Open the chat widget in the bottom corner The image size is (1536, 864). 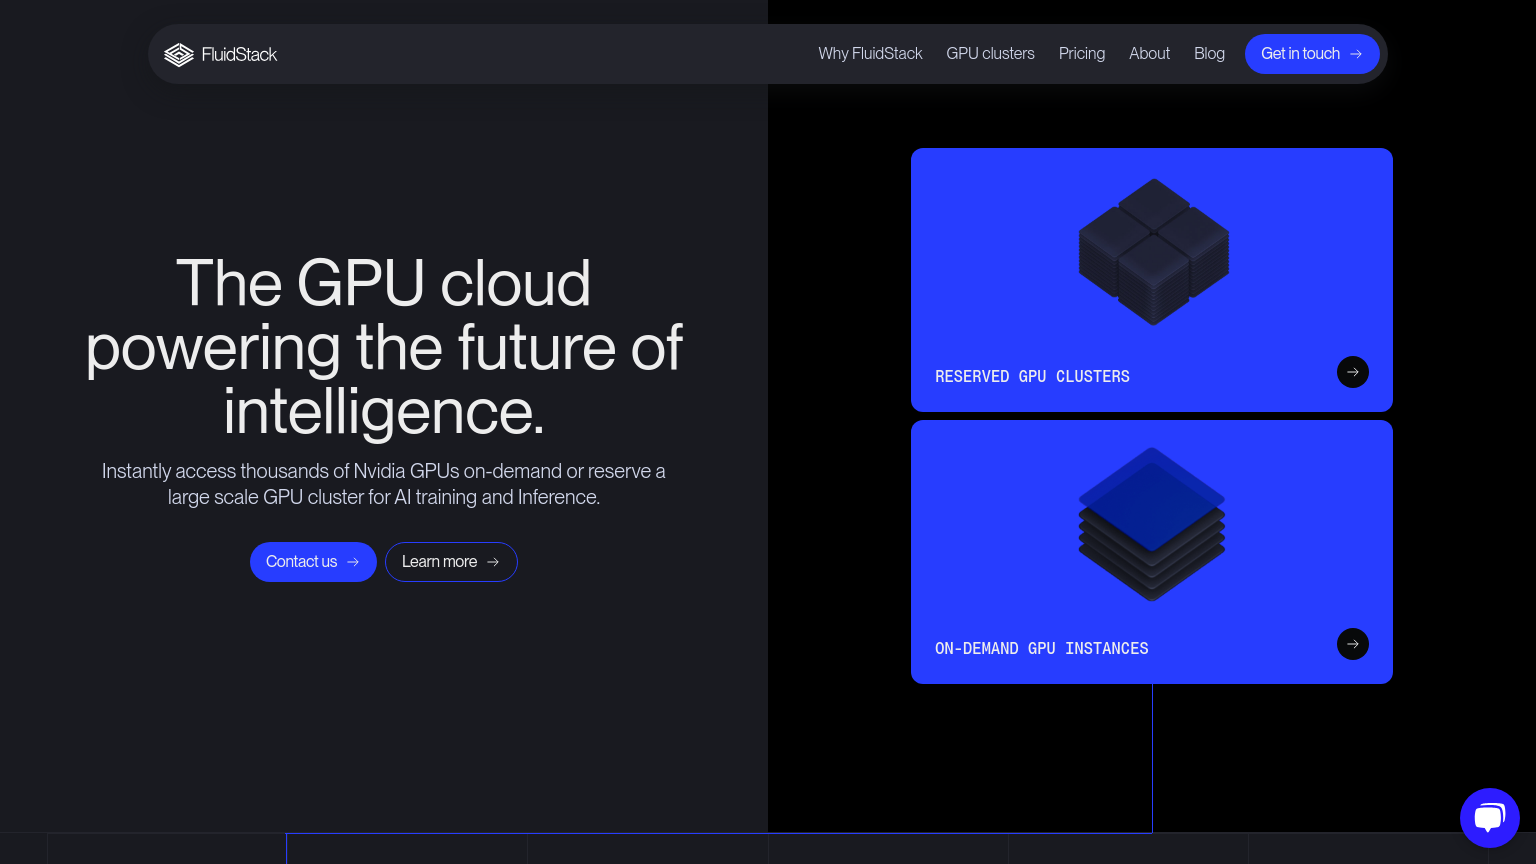coord(1490,818)
